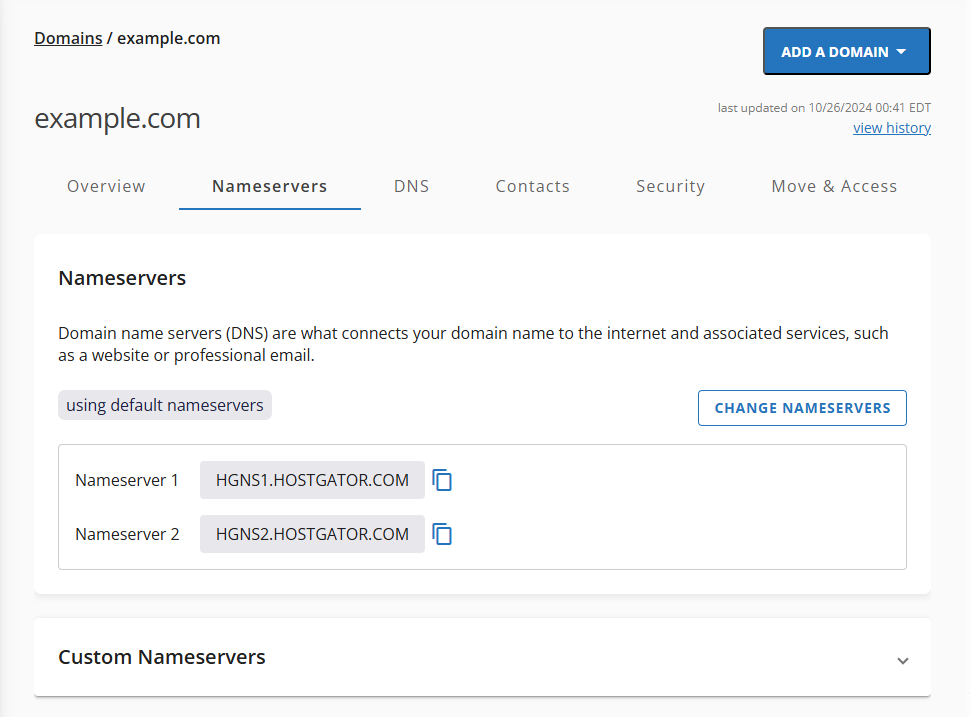Switch to the Overview tab

(106, 186)
